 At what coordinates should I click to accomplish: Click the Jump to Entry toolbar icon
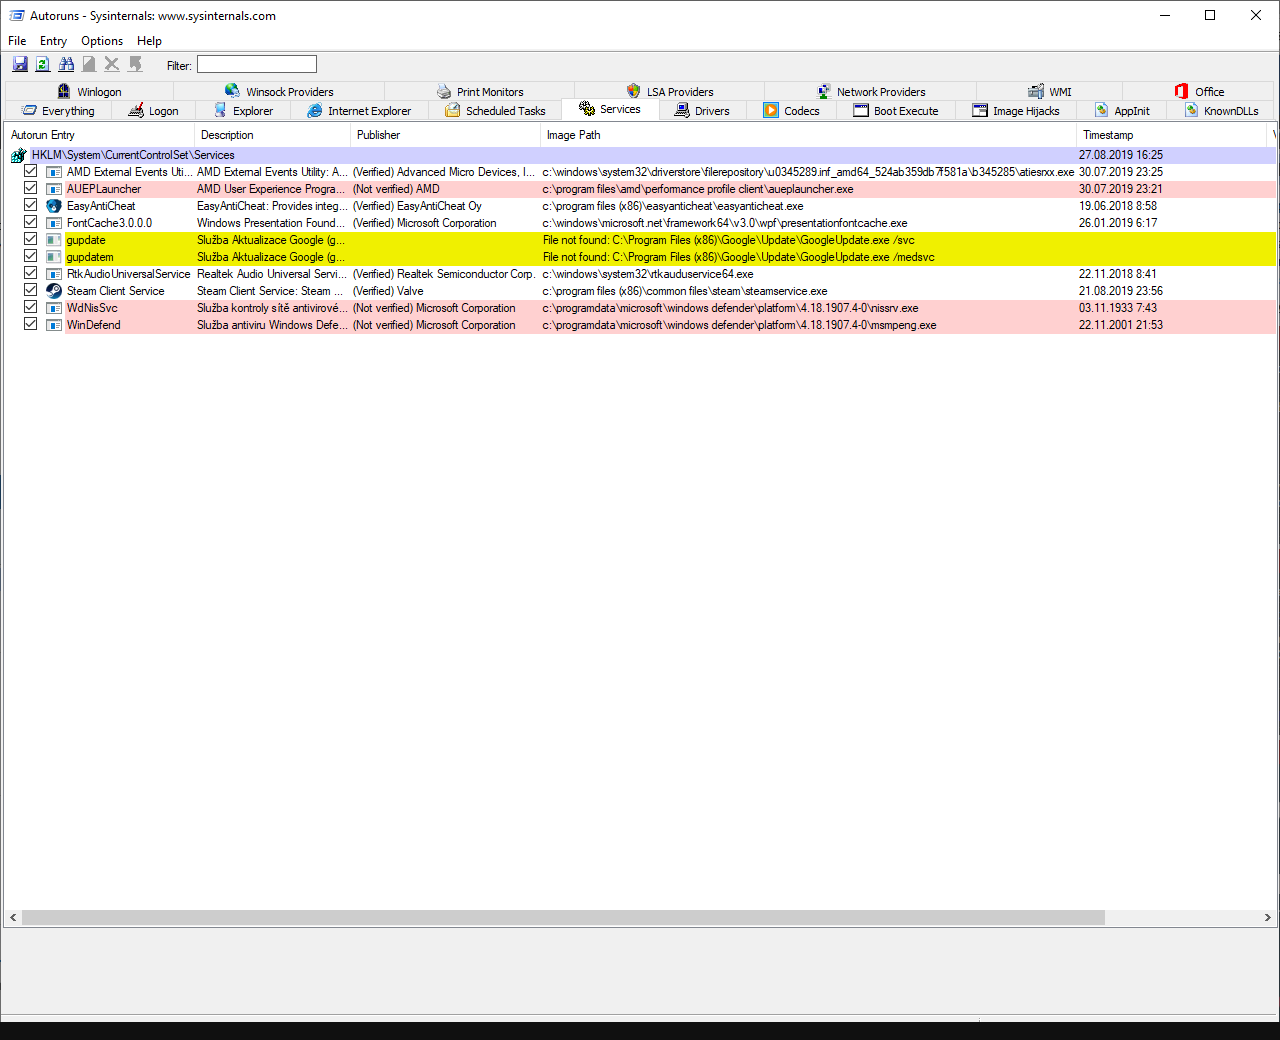135,64
